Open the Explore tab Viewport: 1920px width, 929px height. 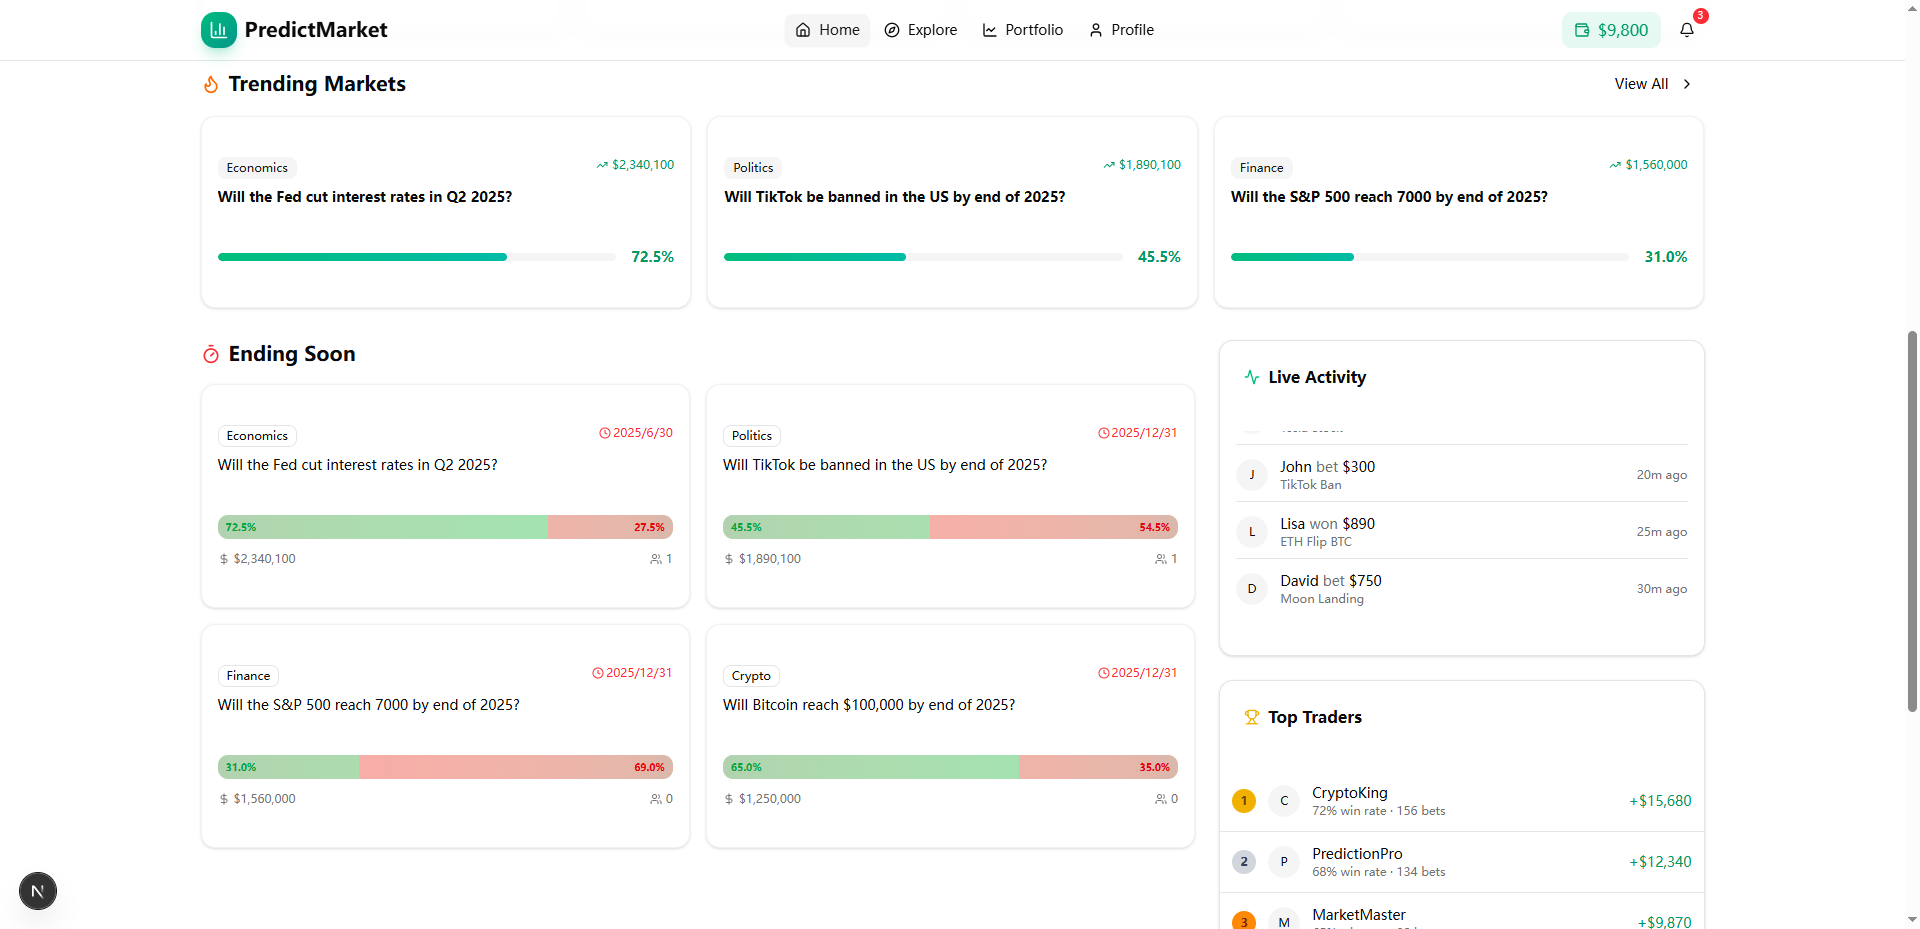pos(920,30)
